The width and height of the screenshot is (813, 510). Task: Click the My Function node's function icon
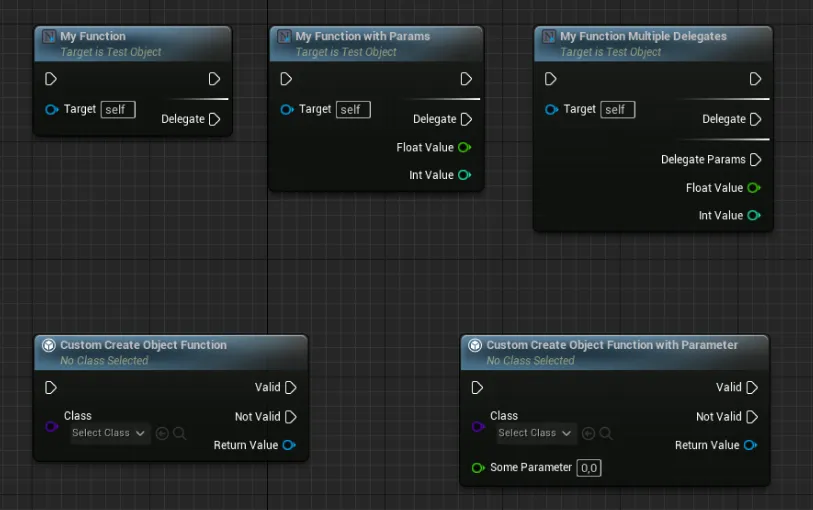49,36
